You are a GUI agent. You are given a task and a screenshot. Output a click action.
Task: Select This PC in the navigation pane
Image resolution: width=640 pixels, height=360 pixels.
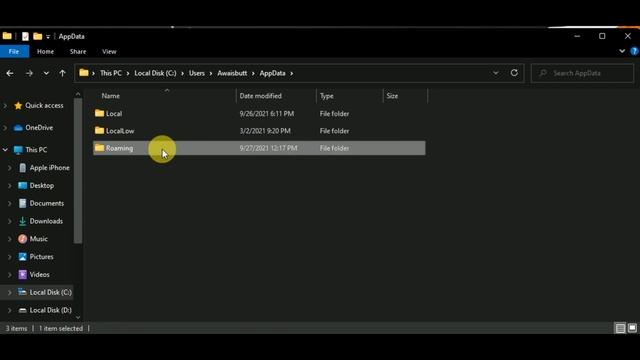tap(36, 150)
